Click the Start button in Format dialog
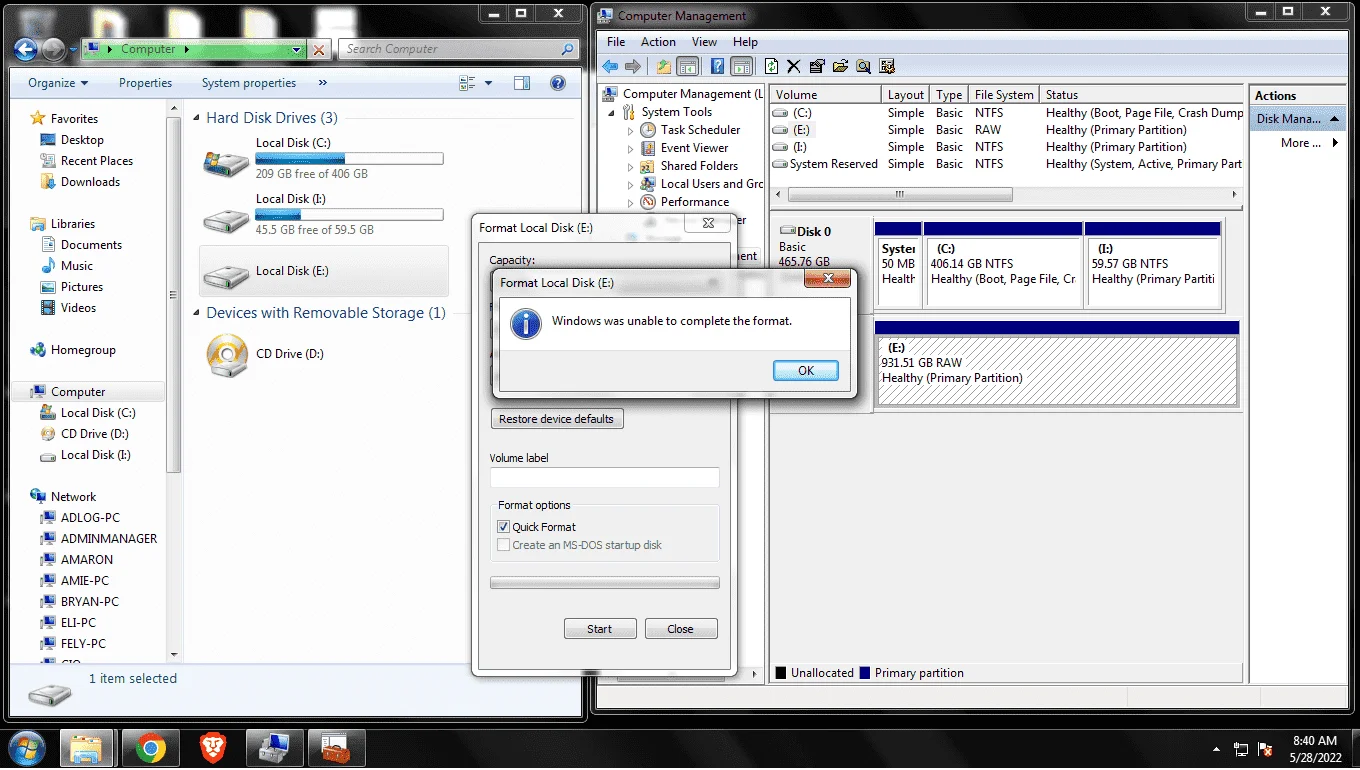The image size is (1360, 770). pos(600,629)
